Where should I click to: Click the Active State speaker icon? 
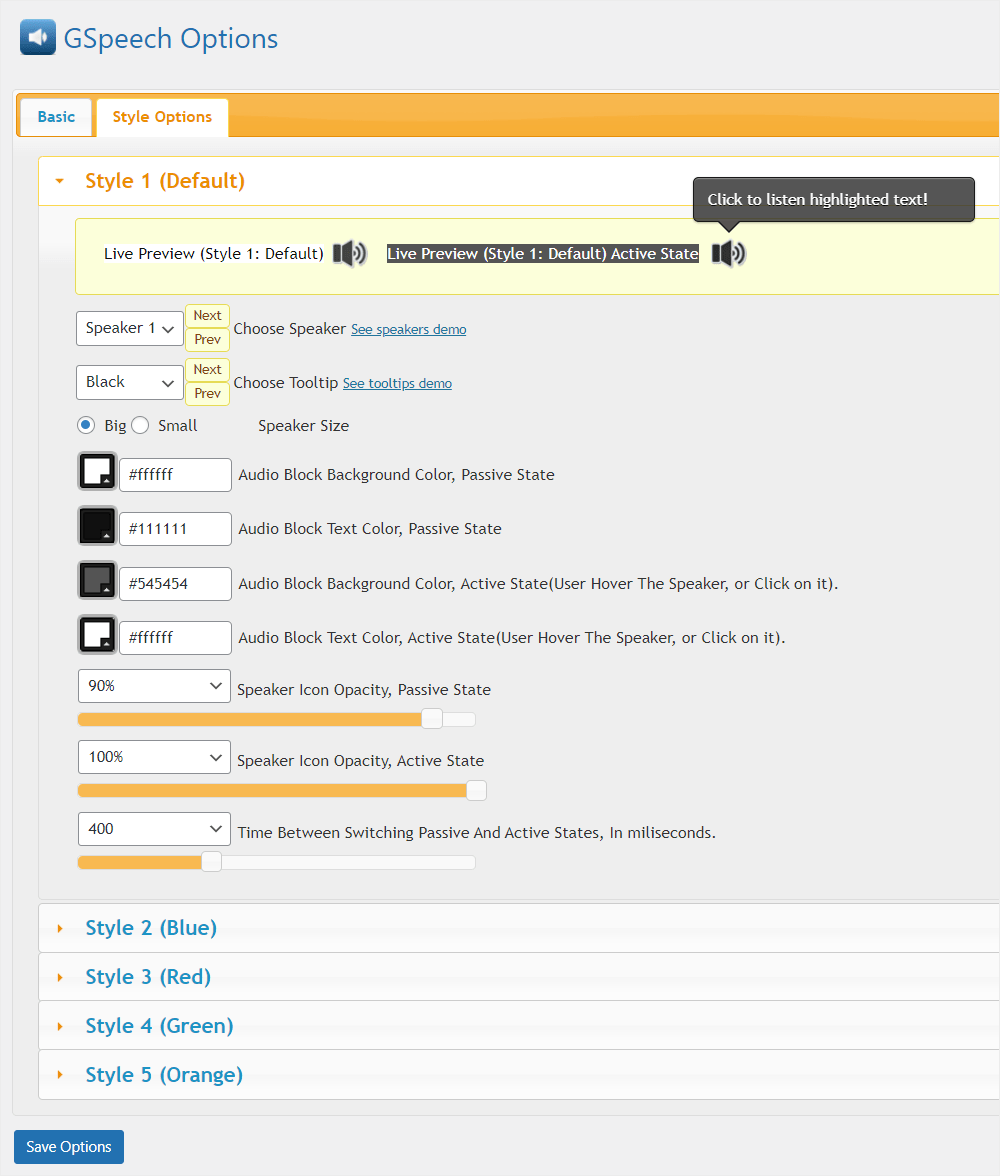click(x=727, y=253)
